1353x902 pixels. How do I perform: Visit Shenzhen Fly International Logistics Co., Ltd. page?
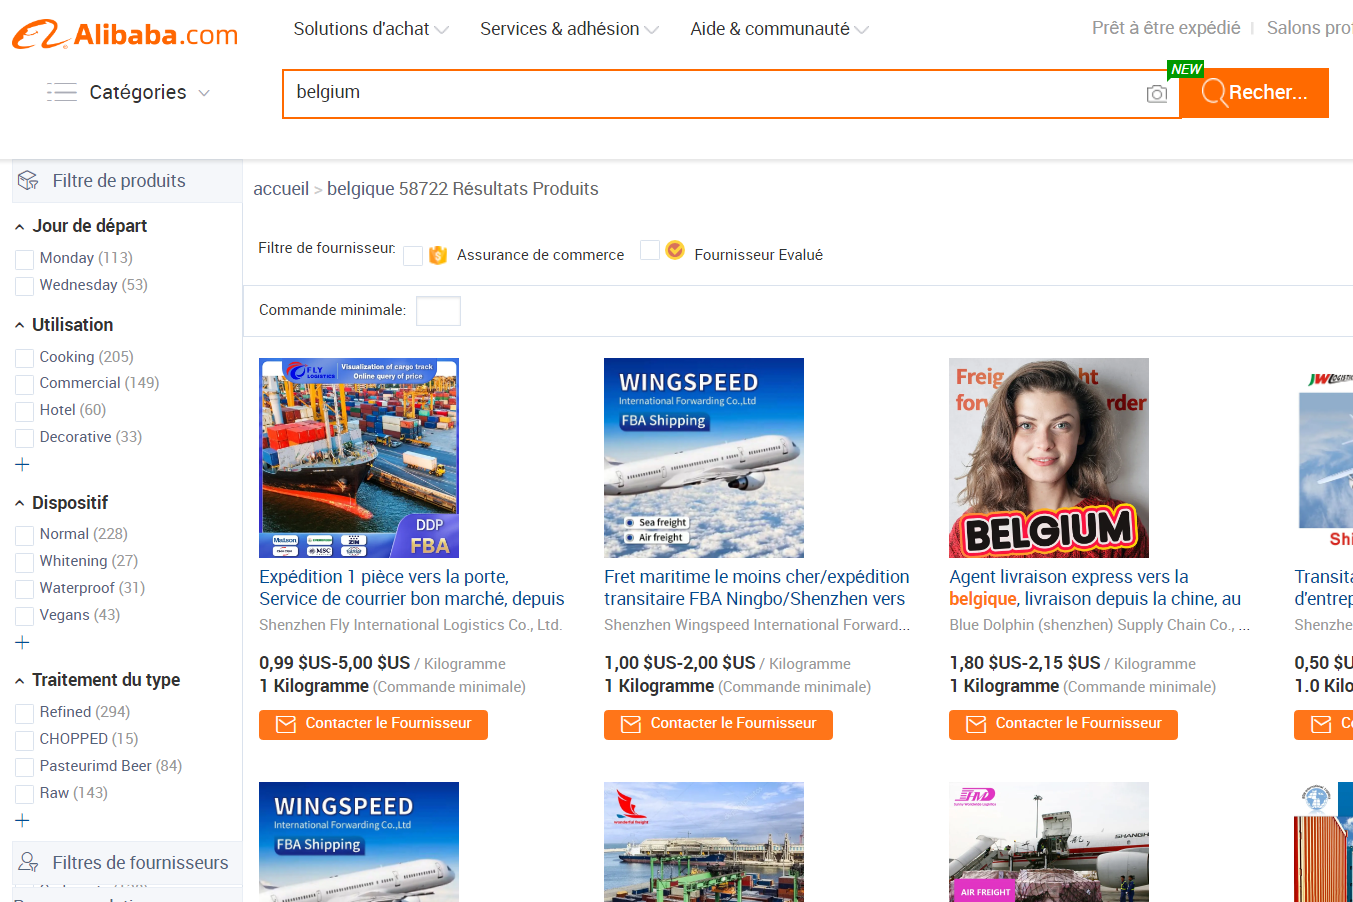(410, 625)
